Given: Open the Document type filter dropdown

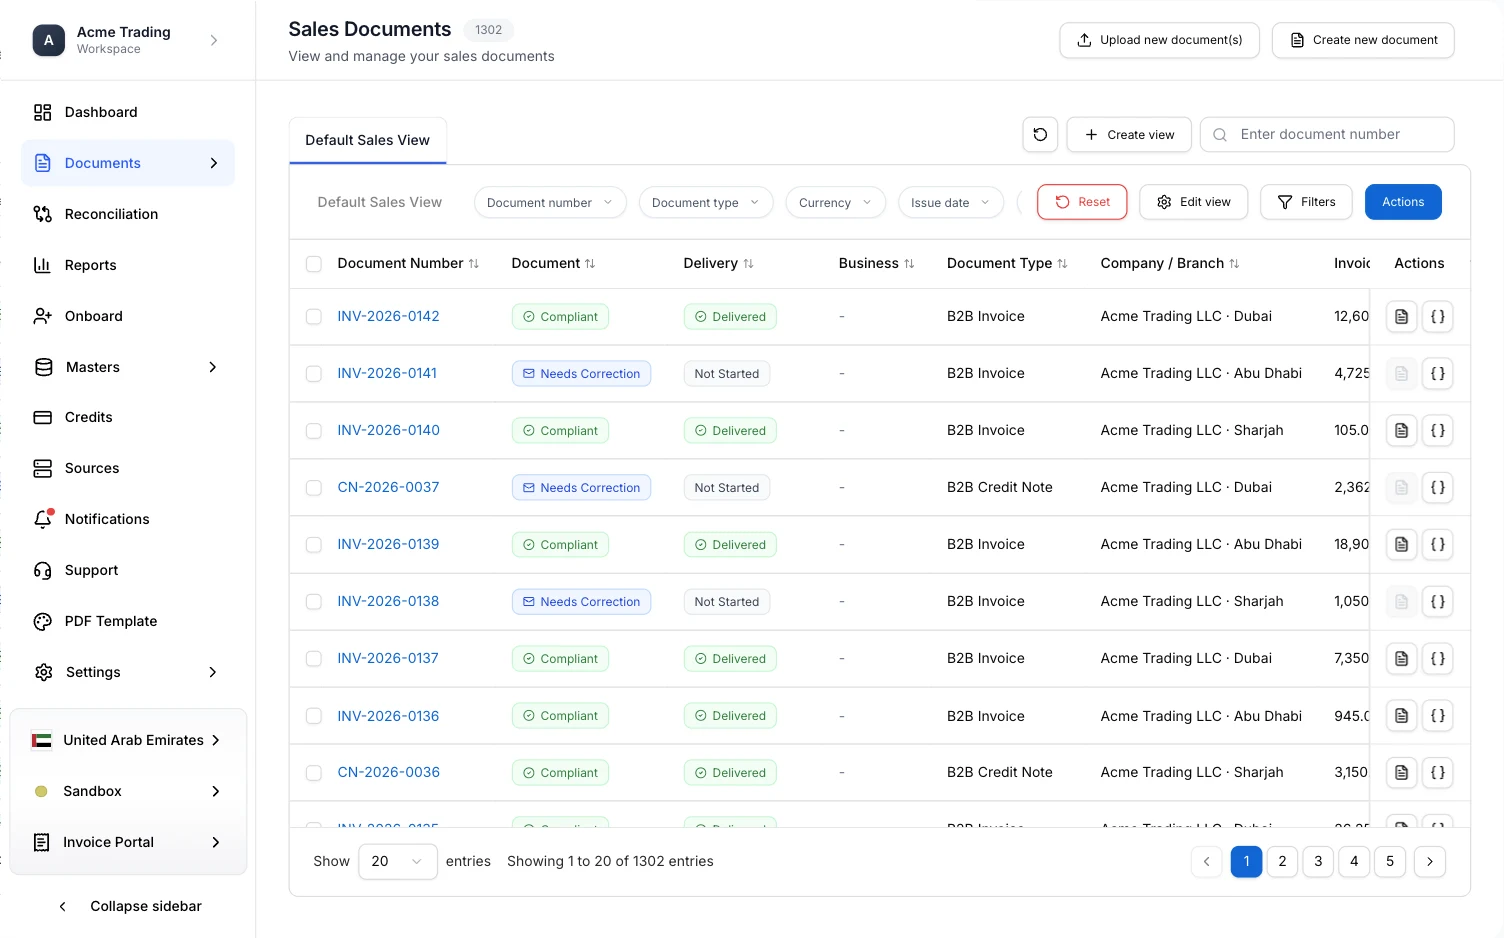Looking at the screenshot, I should click(706, 203).
